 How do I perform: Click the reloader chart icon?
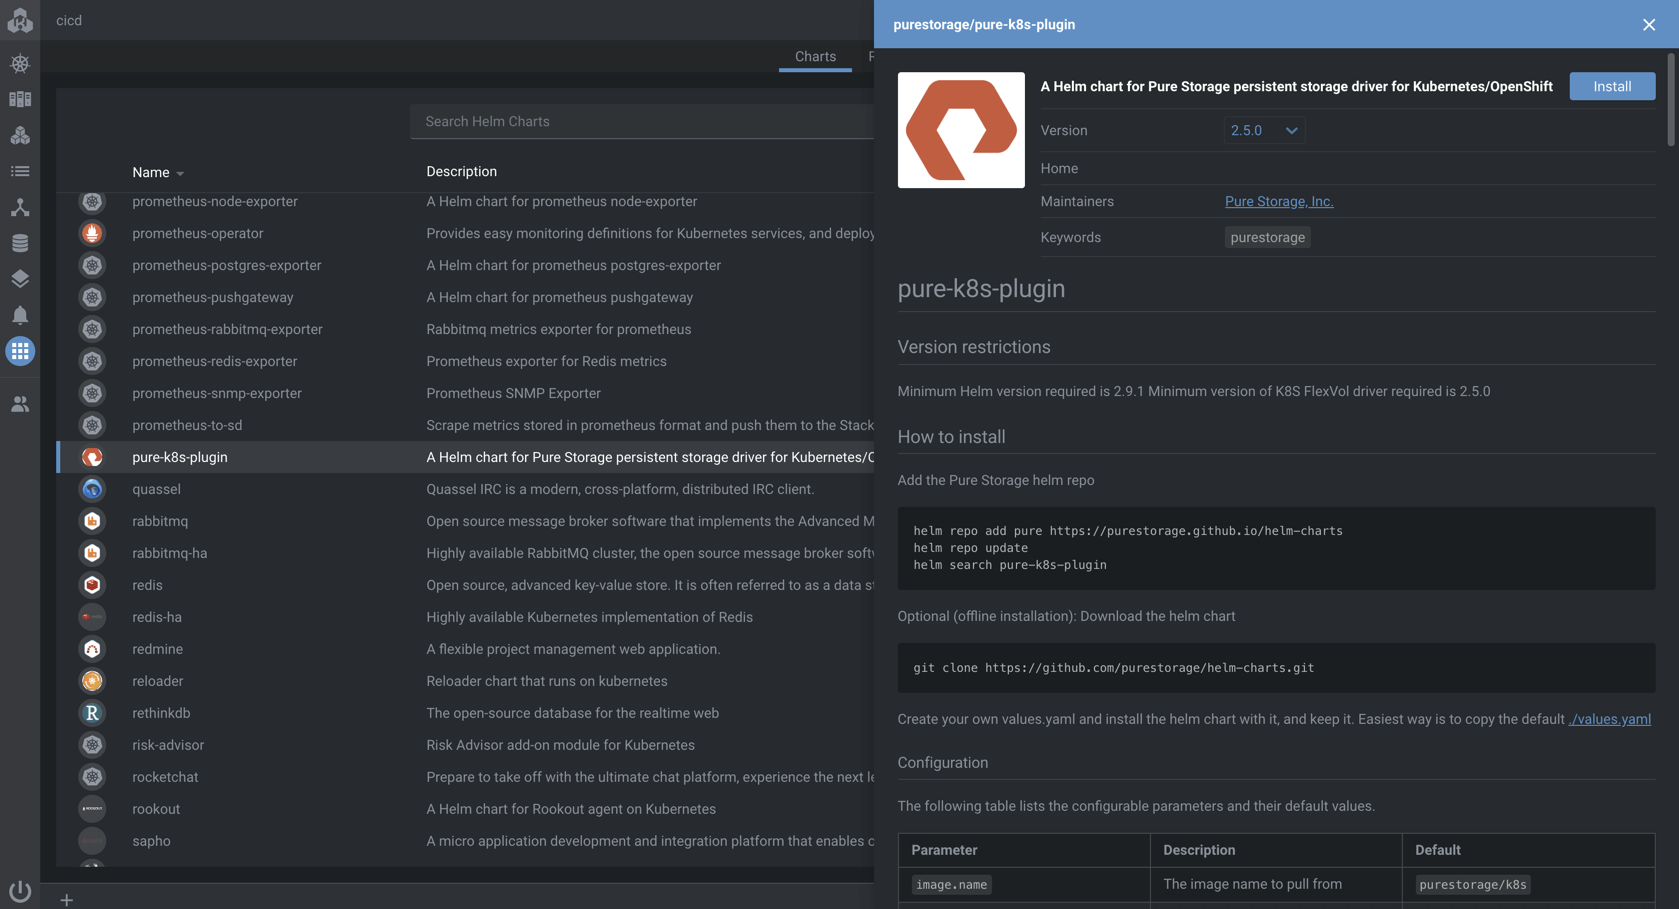tap(92, 681)
